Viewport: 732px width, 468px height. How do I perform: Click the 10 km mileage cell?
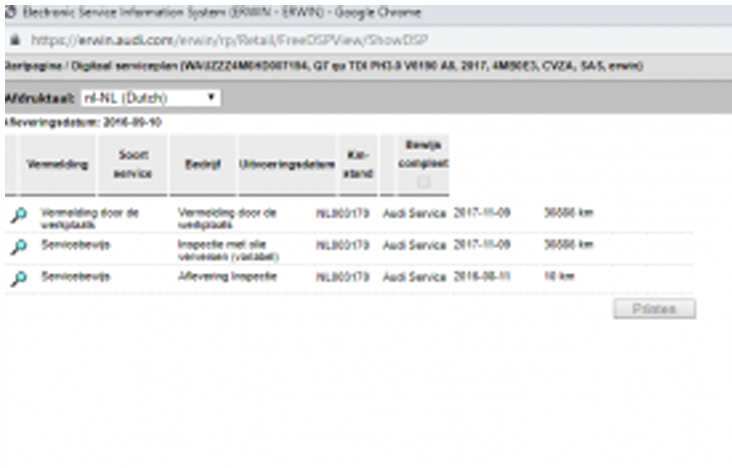tap(557, 277)
